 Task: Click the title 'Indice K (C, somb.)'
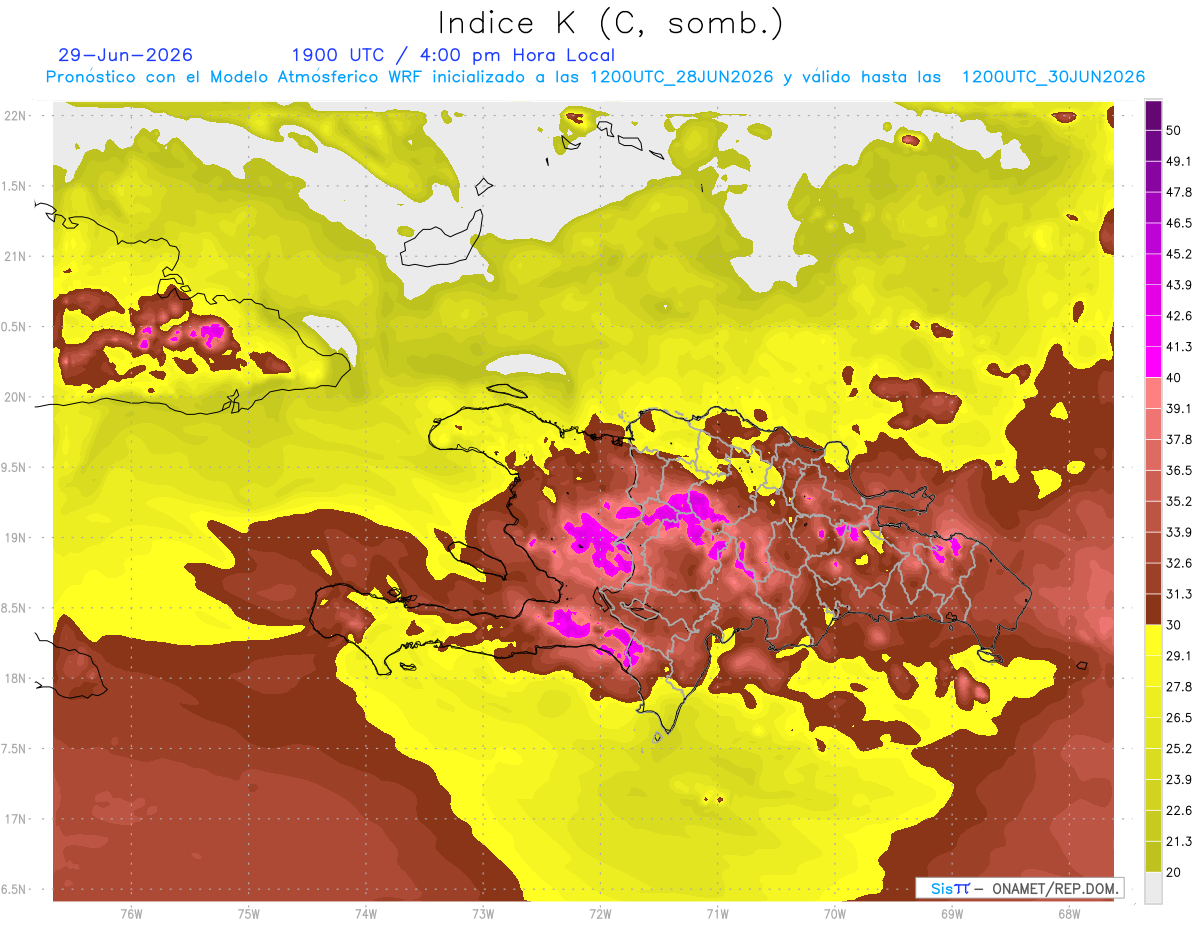(611, 24)
